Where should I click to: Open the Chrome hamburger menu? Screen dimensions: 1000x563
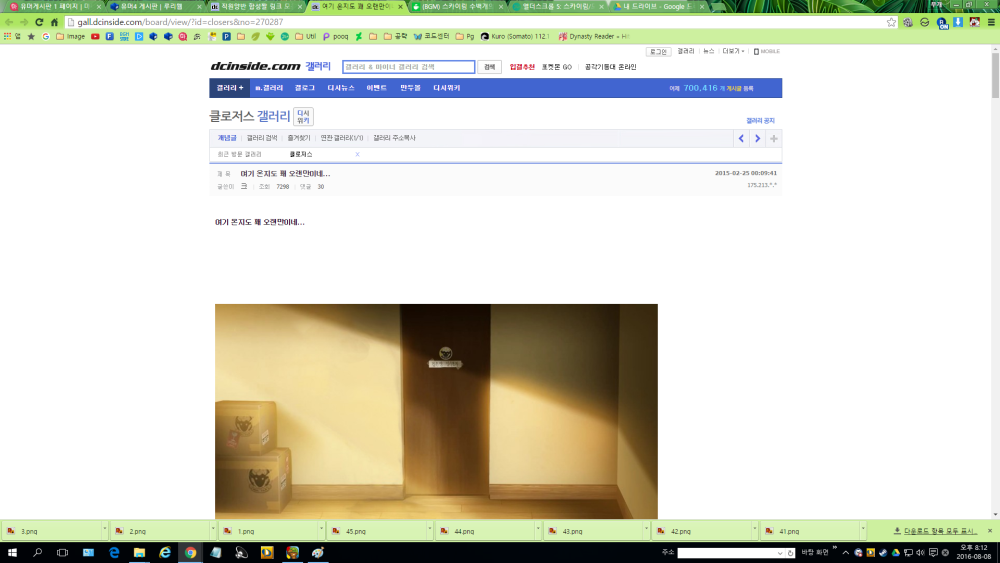point(991,22)
